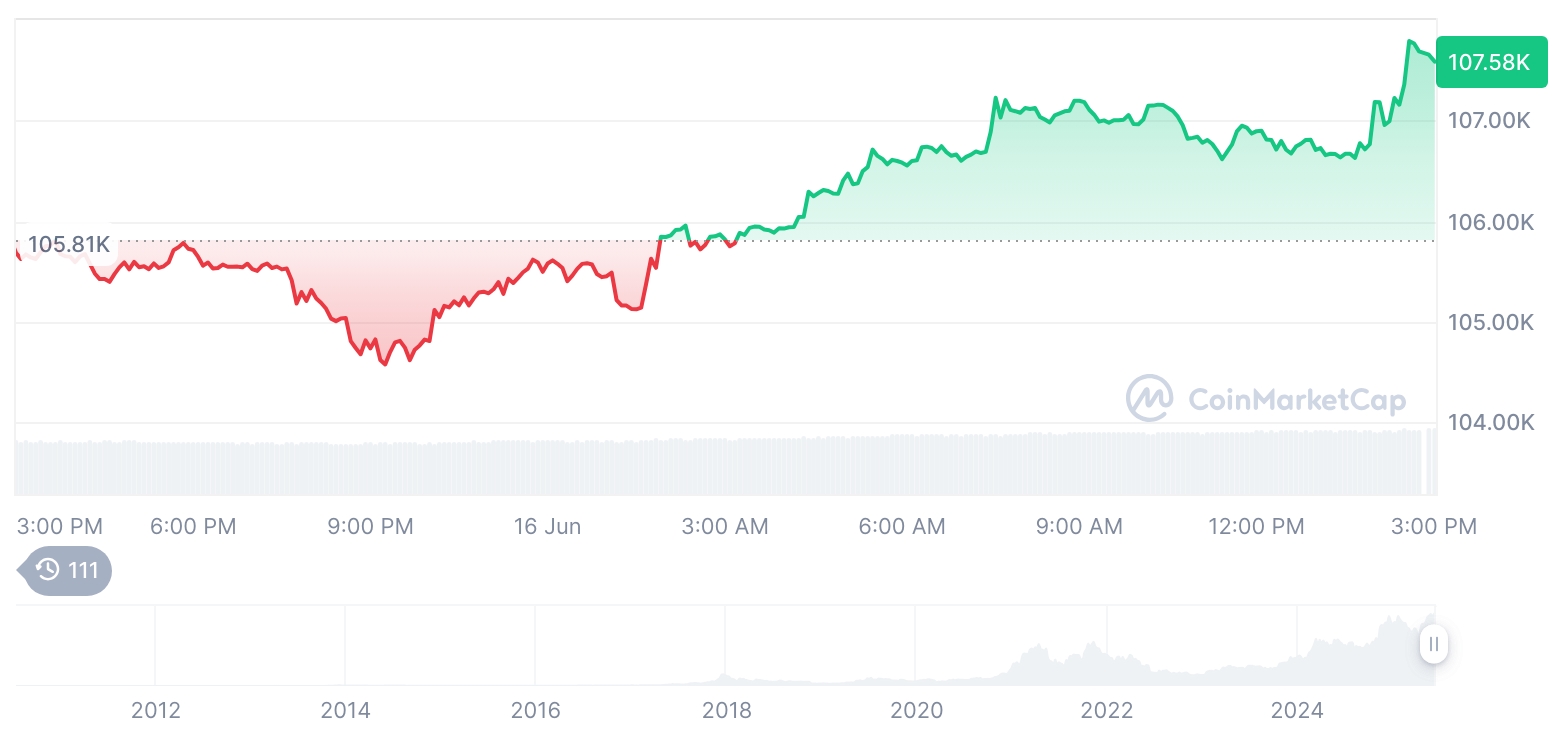Click the 16 Jun date label on the time axis

point(547,527)
